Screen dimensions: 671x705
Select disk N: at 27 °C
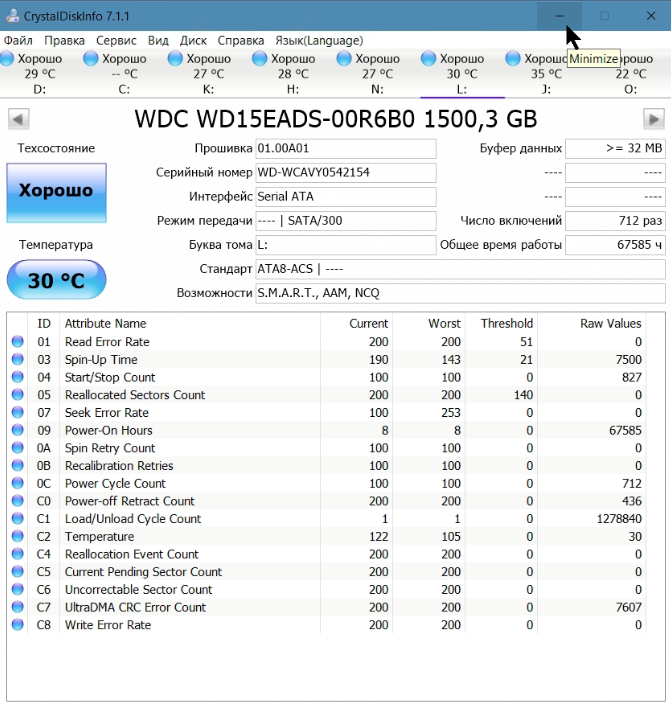(x=378, y=73)
